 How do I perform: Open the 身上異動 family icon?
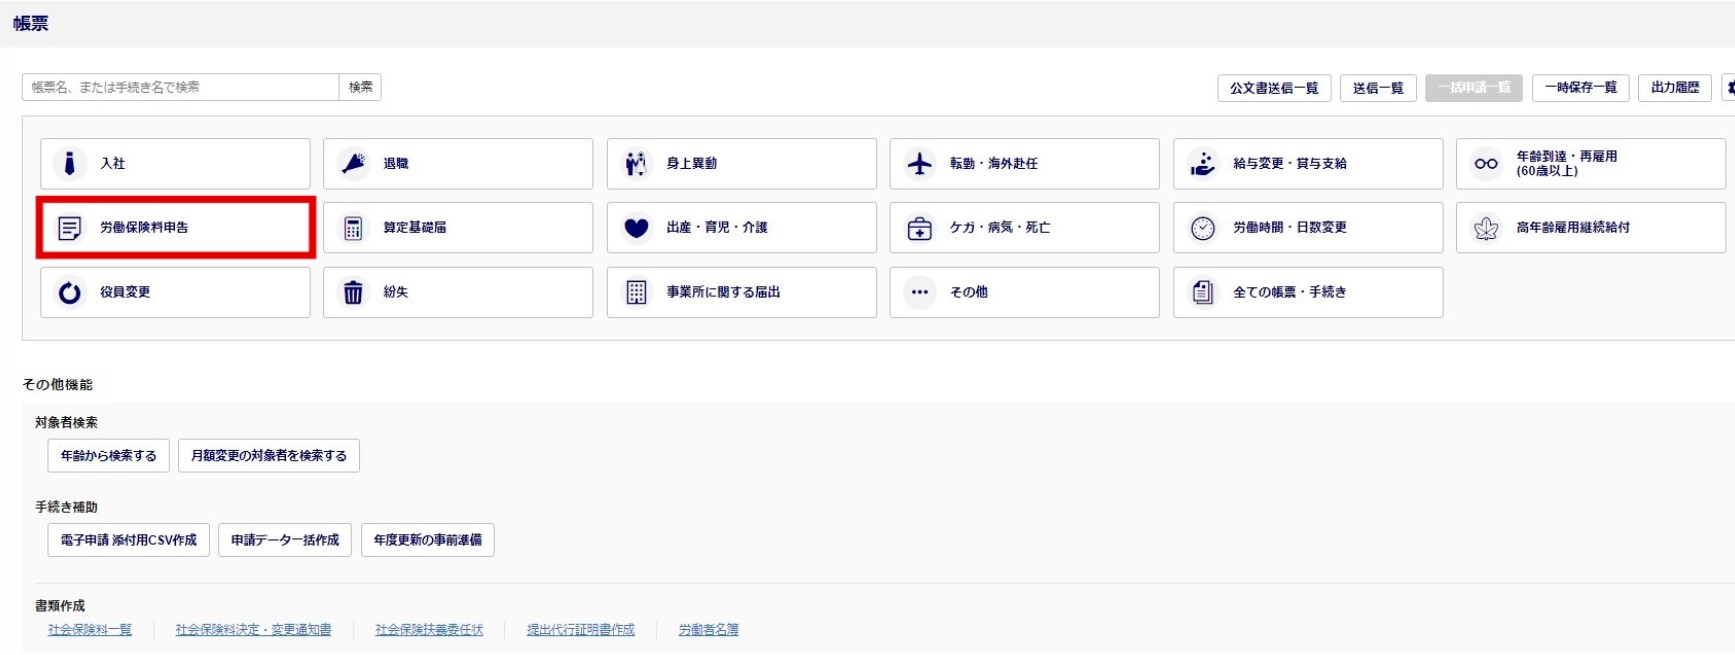point(636,163)
